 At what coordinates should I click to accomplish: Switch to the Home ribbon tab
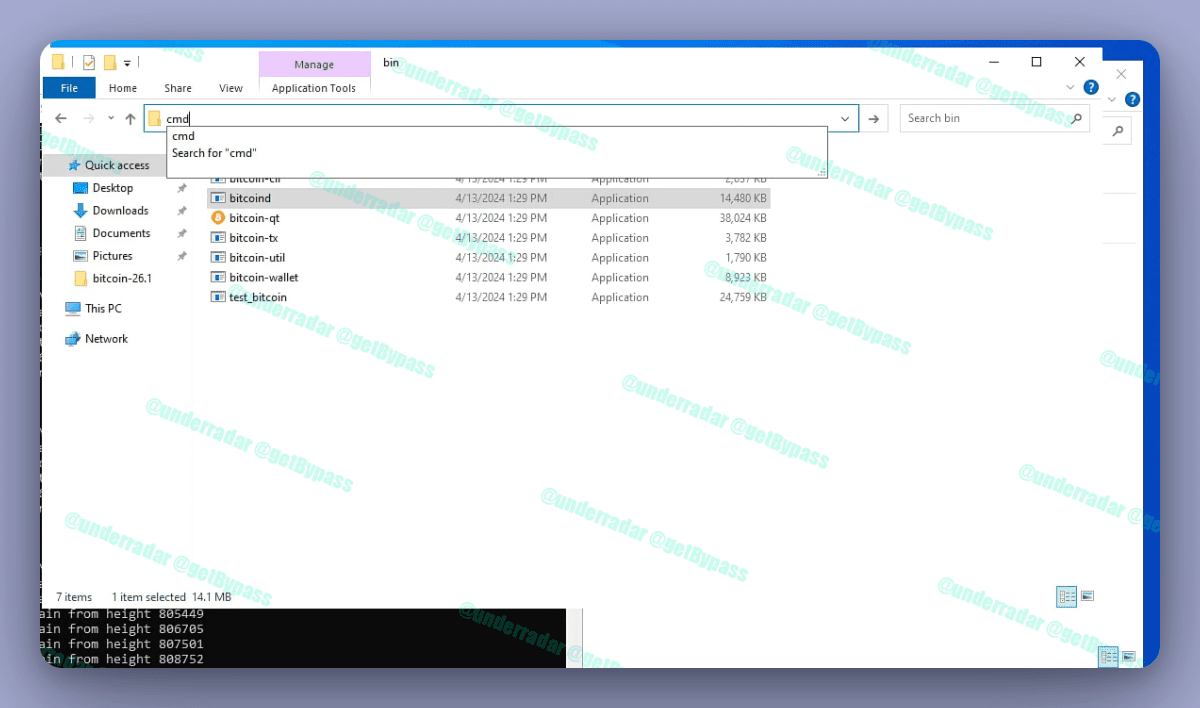(x=123, y=88)
